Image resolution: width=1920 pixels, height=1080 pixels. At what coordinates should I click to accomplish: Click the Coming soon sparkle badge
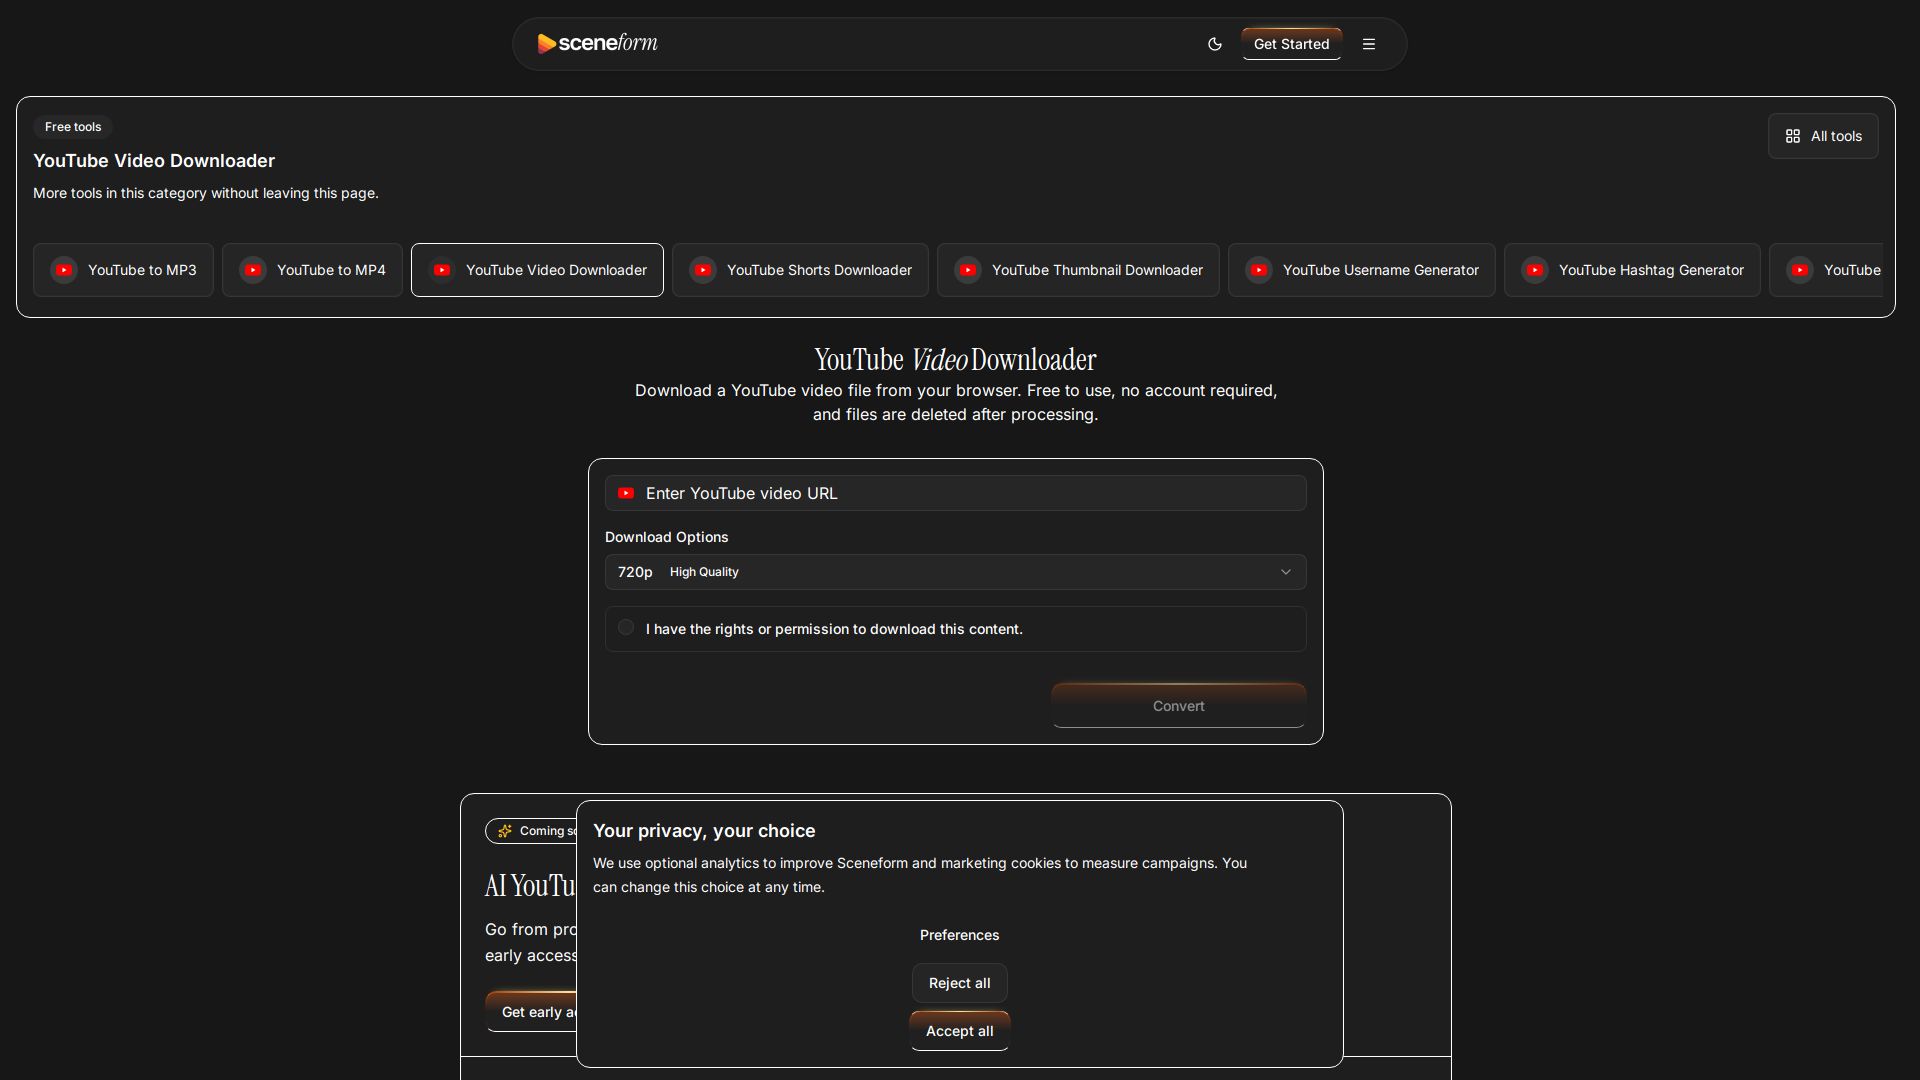tap(532, 831)
